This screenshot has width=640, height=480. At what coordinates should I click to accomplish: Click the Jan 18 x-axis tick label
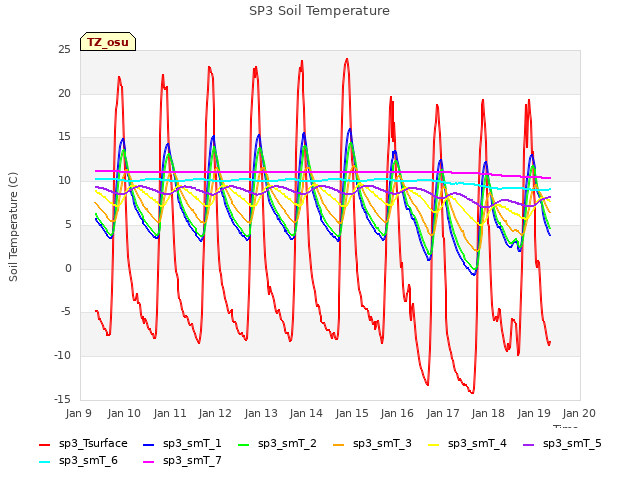point(488,413)
